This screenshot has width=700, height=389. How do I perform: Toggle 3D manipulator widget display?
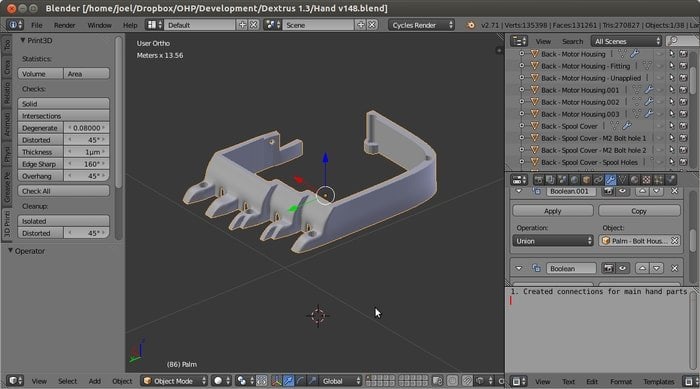tap(276, 381)
